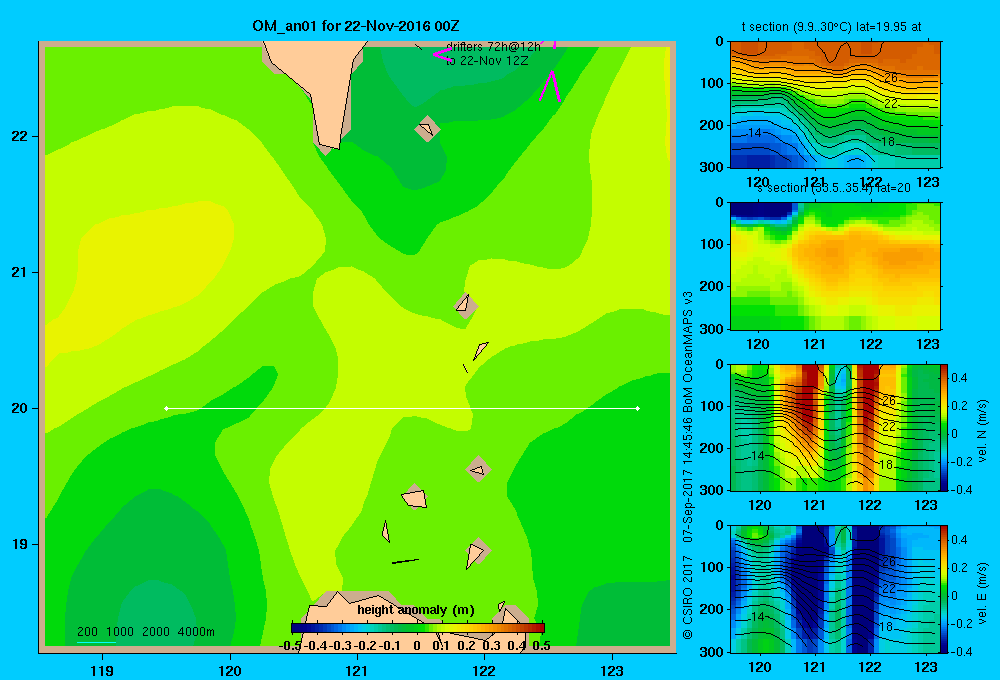Click the 'height anomaly (m)' label
The width and height of the screenshot is (1000, 680).
click(x=416, y=610)
